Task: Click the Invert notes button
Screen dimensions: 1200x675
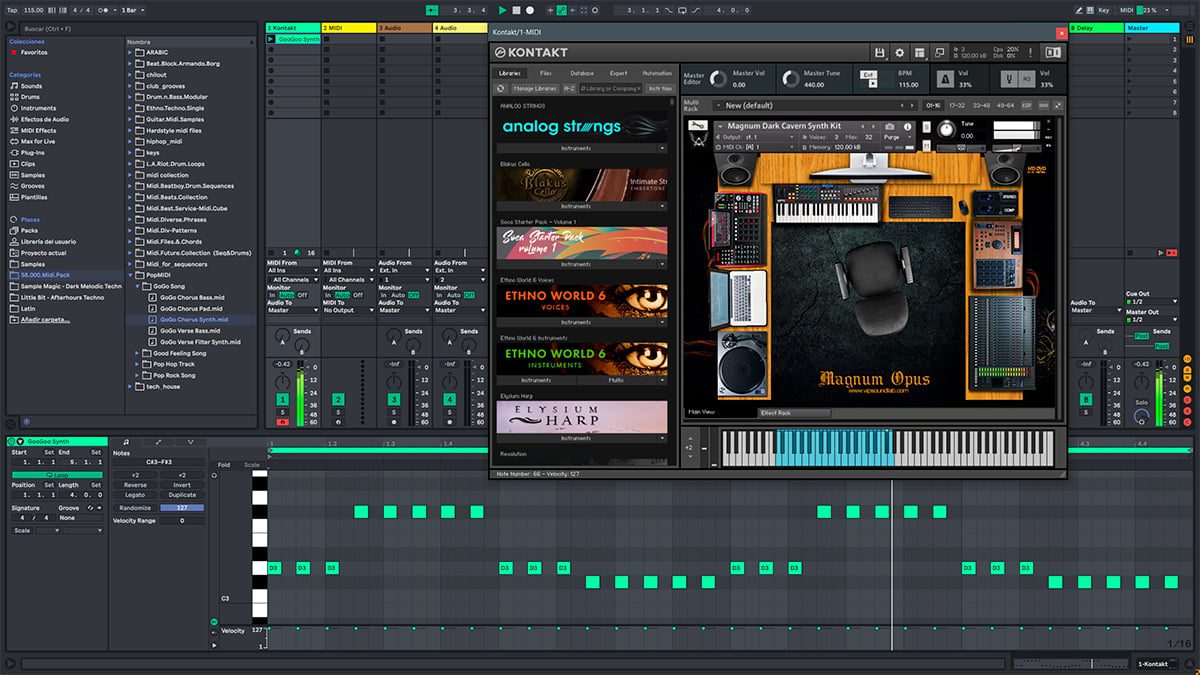Action: pos(182,485)
